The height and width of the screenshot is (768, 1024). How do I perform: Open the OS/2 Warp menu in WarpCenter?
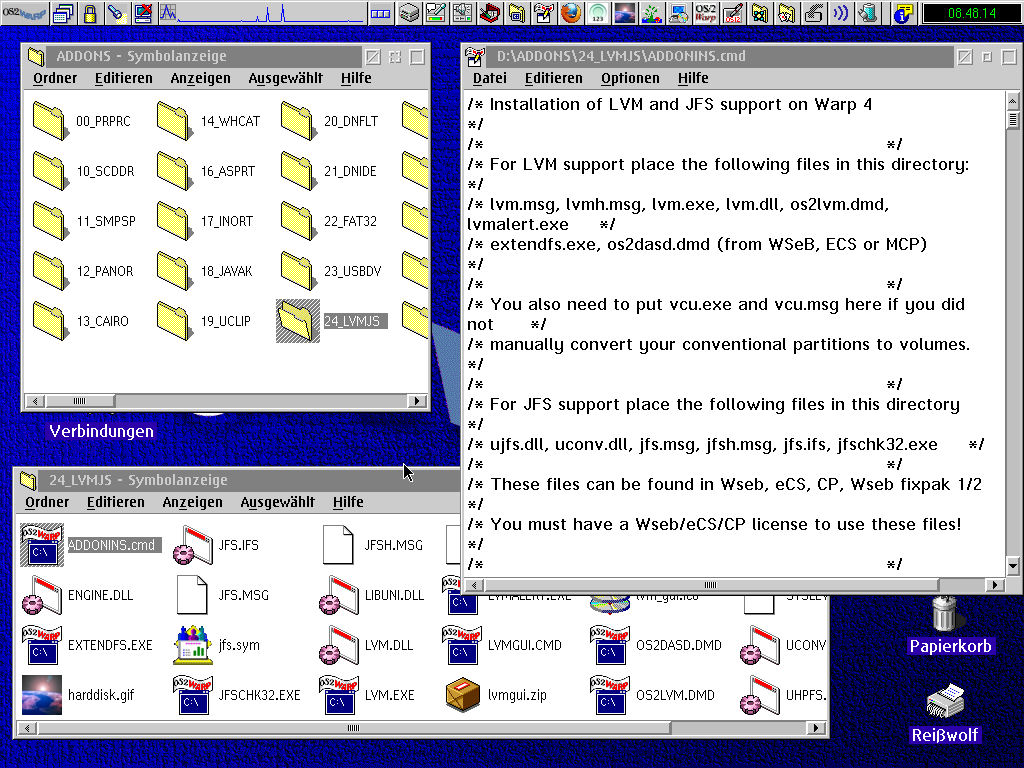pyautogui.click(x=24, y=13)
